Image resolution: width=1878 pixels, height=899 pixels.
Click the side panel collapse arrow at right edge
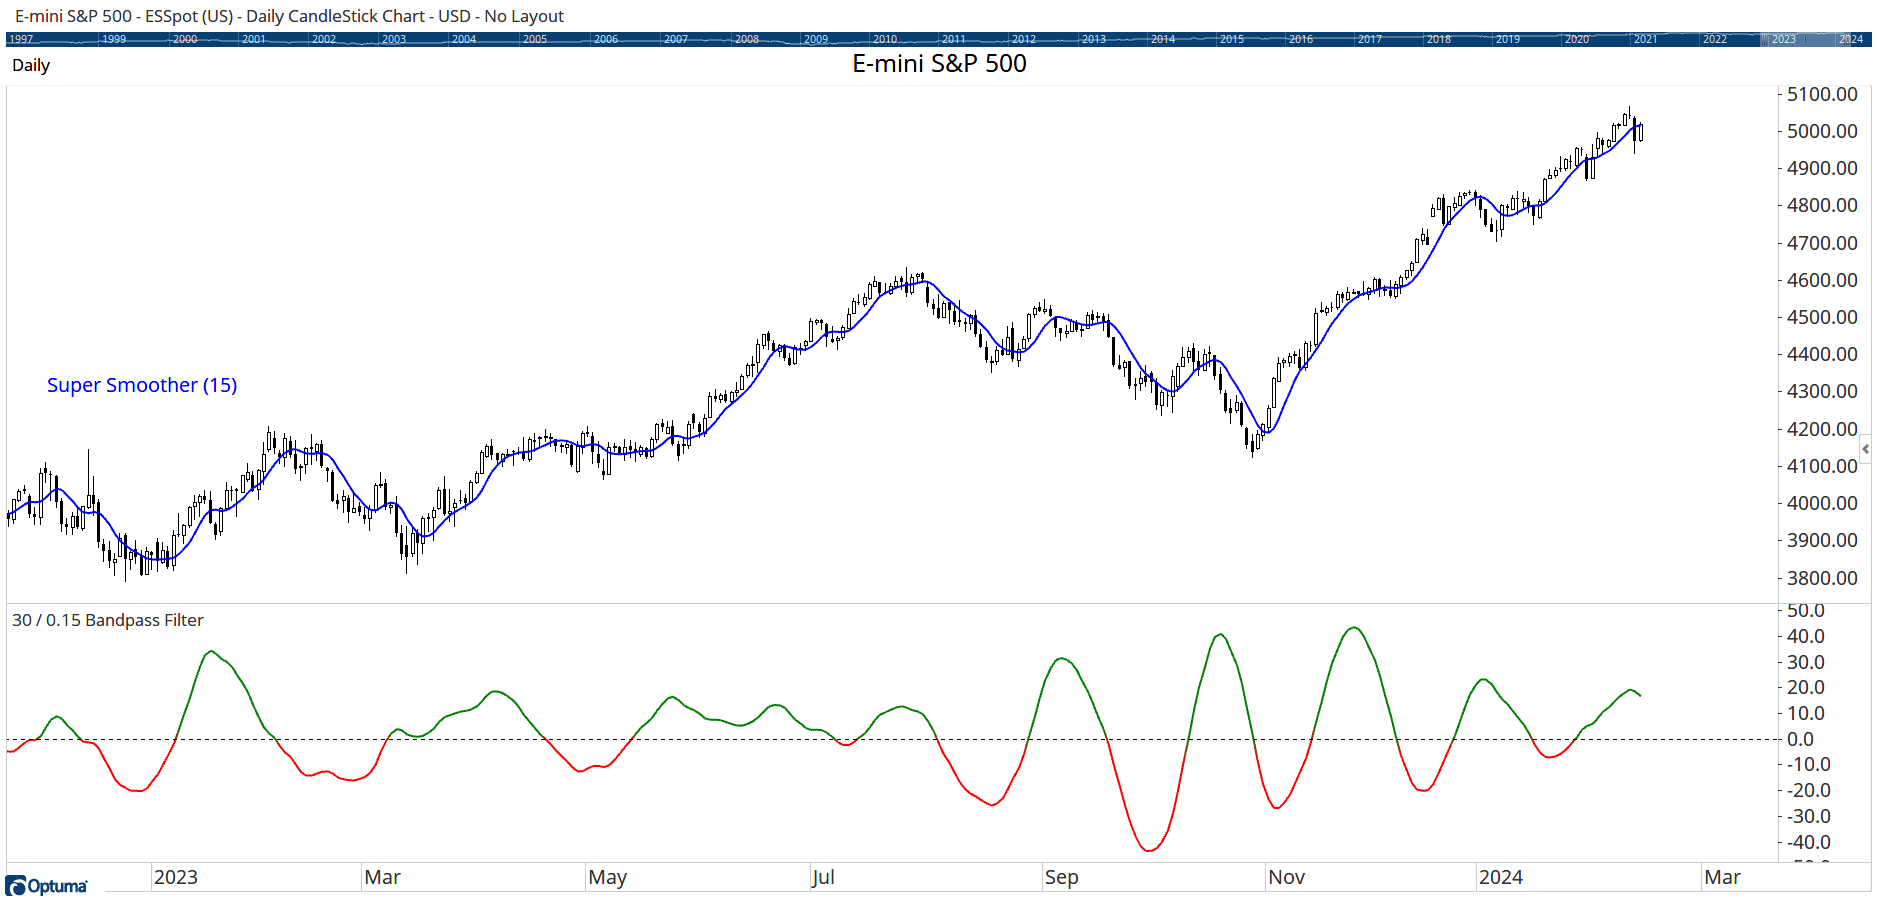(x=1865, y=449)
